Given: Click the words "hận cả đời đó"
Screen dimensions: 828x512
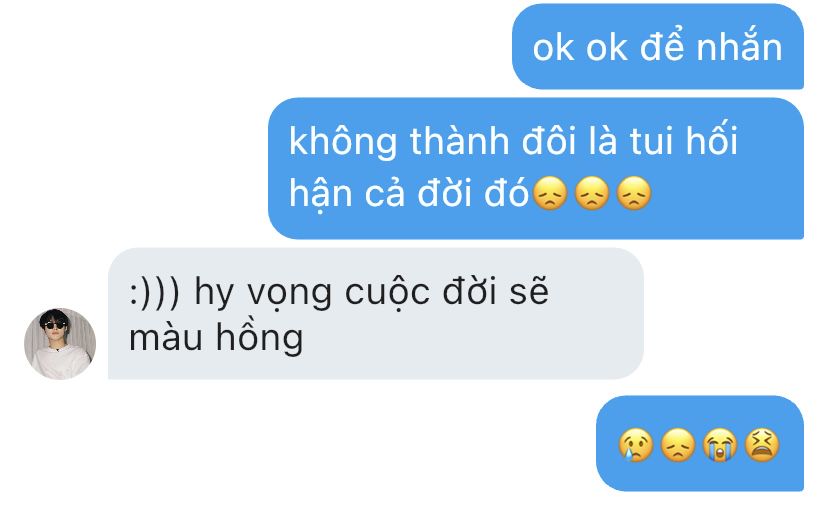Looking at the screenshot, I should 409,194.
